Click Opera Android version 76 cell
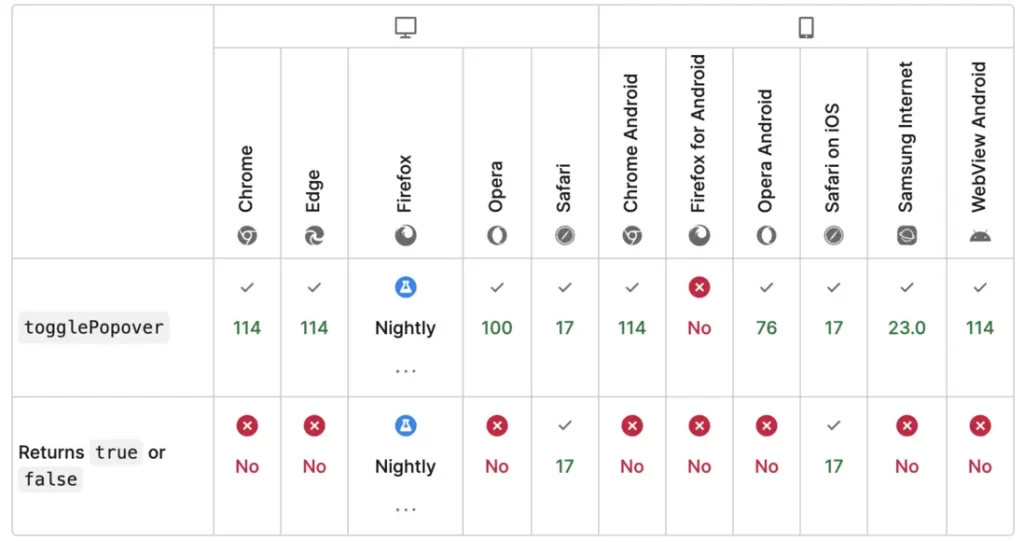 click(766, 327)
